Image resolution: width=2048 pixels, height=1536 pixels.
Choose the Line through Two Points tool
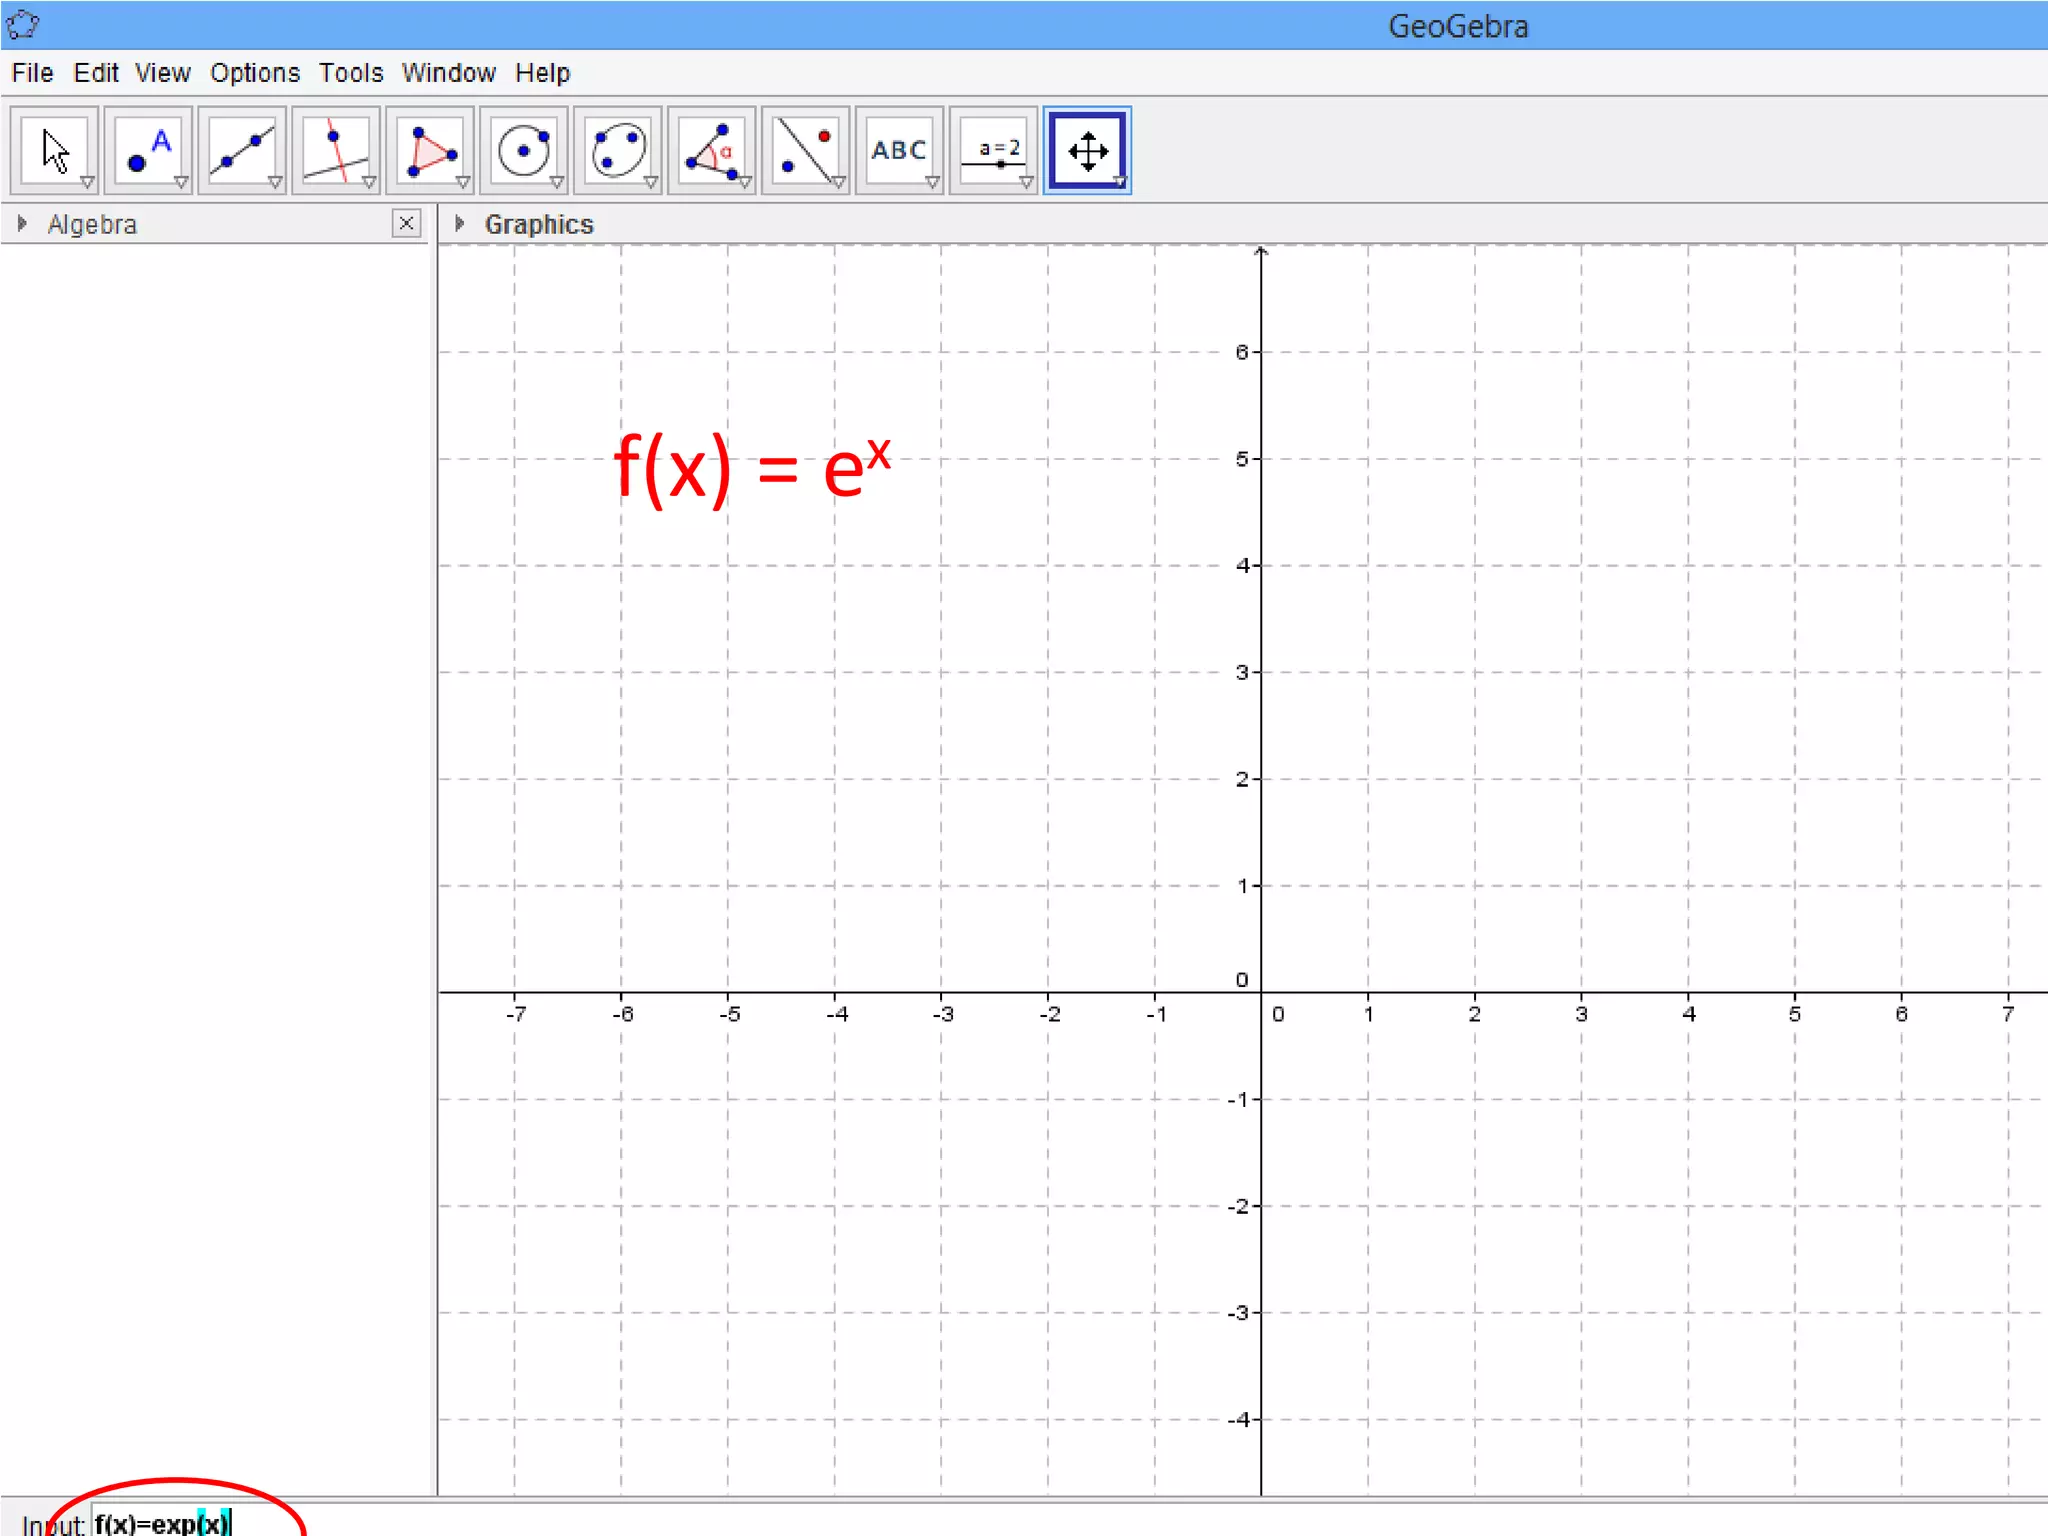pyautogui.click(x=242, y=150)
